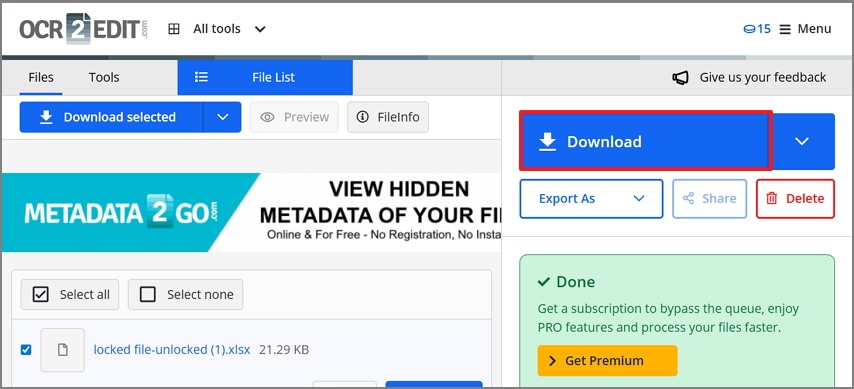Screen dimensions: 854x389
Task: Click the feedback megaphone icon
Action: (680, 78)
